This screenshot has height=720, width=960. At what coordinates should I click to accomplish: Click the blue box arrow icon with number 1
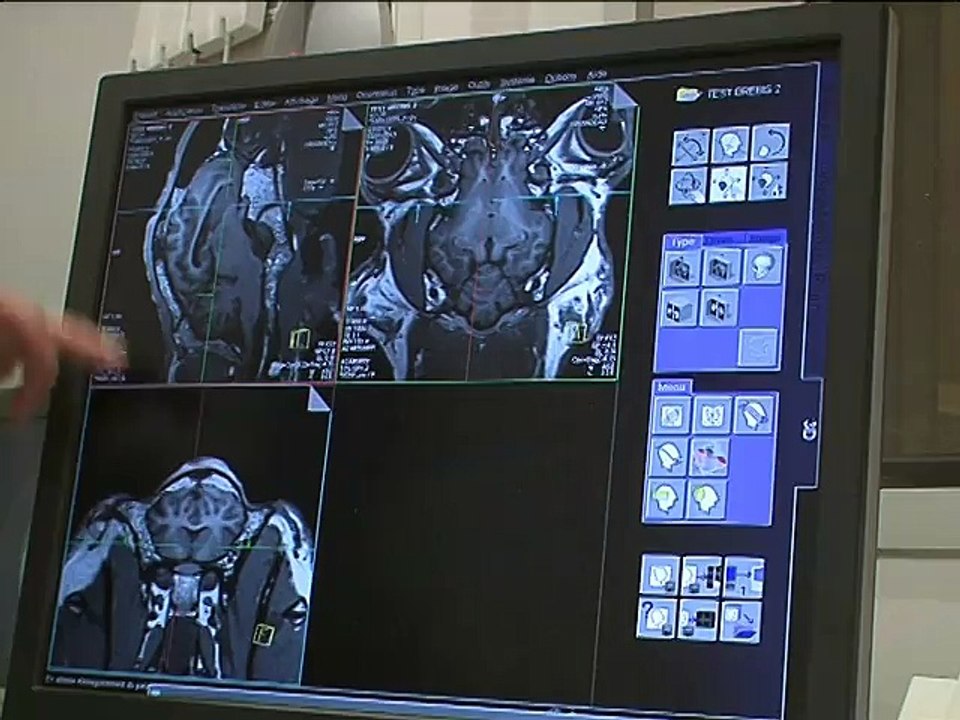coord(743,578)
